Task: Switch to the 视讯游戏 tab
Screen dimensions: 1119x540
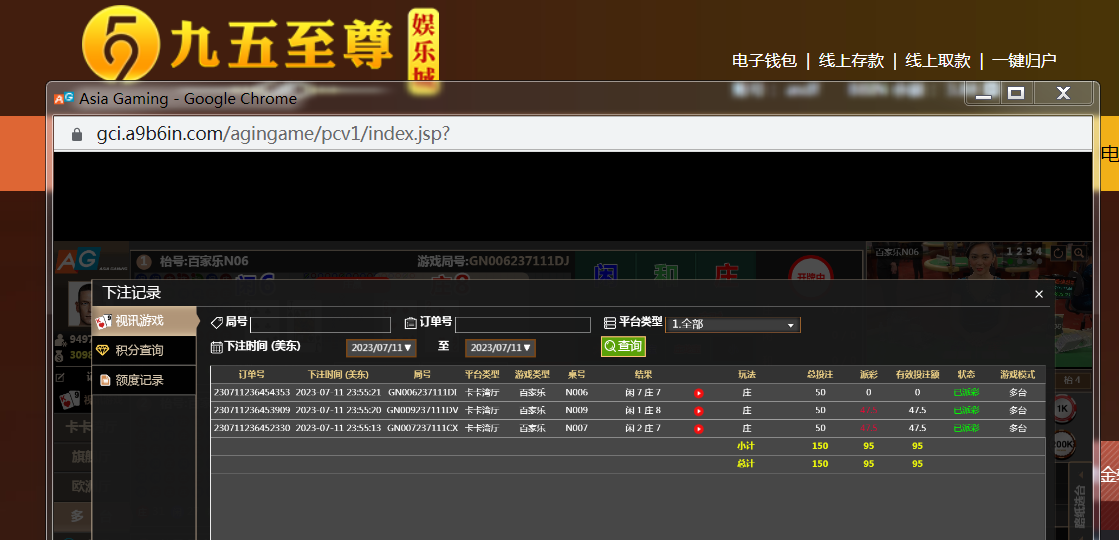Action: [x=145, y=321]
